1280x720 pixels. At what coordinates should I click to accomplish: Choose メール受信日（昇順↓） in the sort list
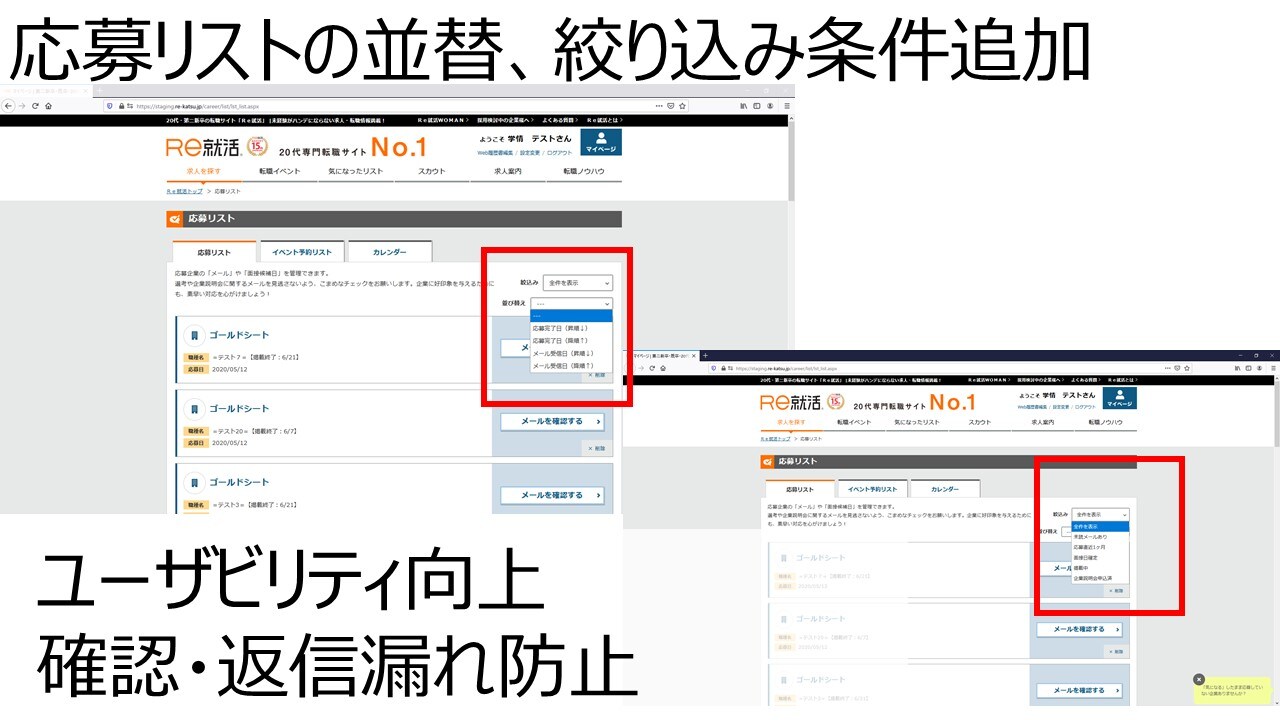click(x=571, y=353)
